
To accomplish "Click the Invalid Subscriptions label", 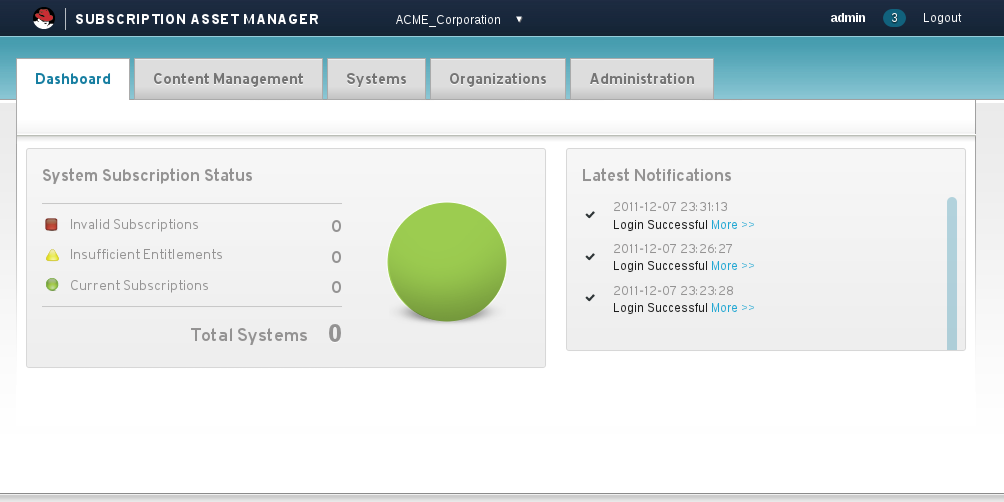I will click(x=134, y=225).
